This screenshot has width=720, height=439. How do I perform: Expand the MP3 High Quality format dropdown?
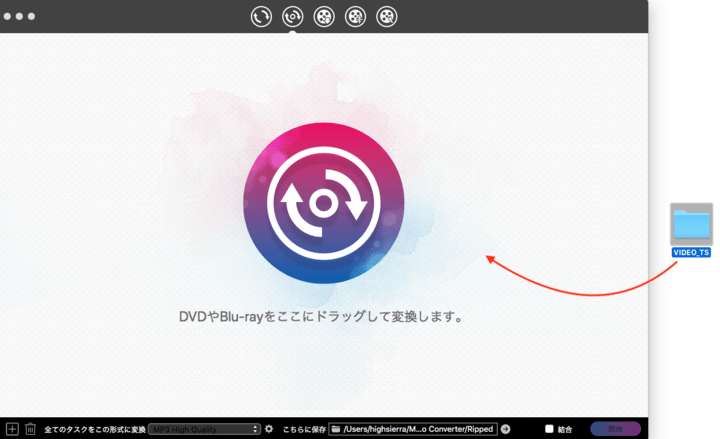(x=204, y=429)
